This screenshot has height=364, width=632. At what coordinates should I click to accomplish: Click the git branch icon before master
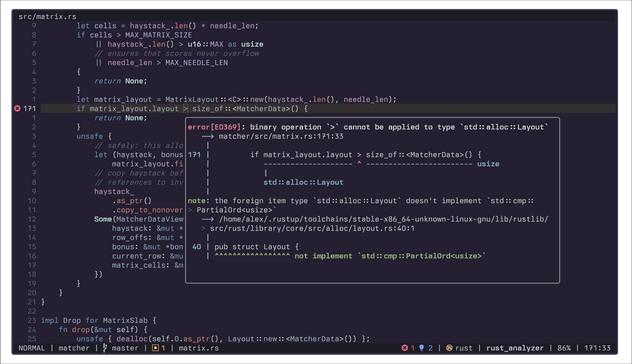105,348
